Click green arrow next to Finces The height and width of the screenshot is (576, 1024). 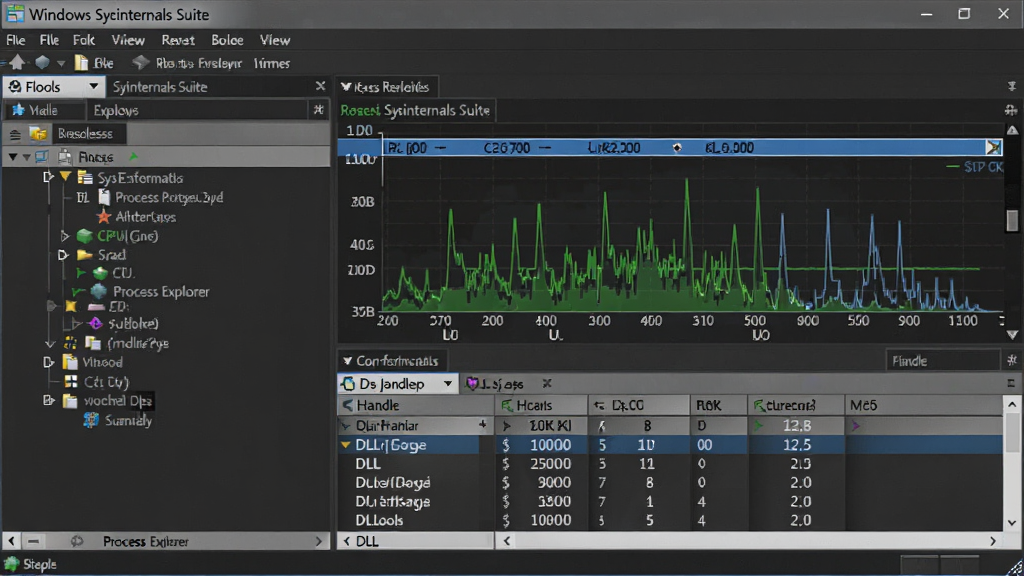(134, 157)
